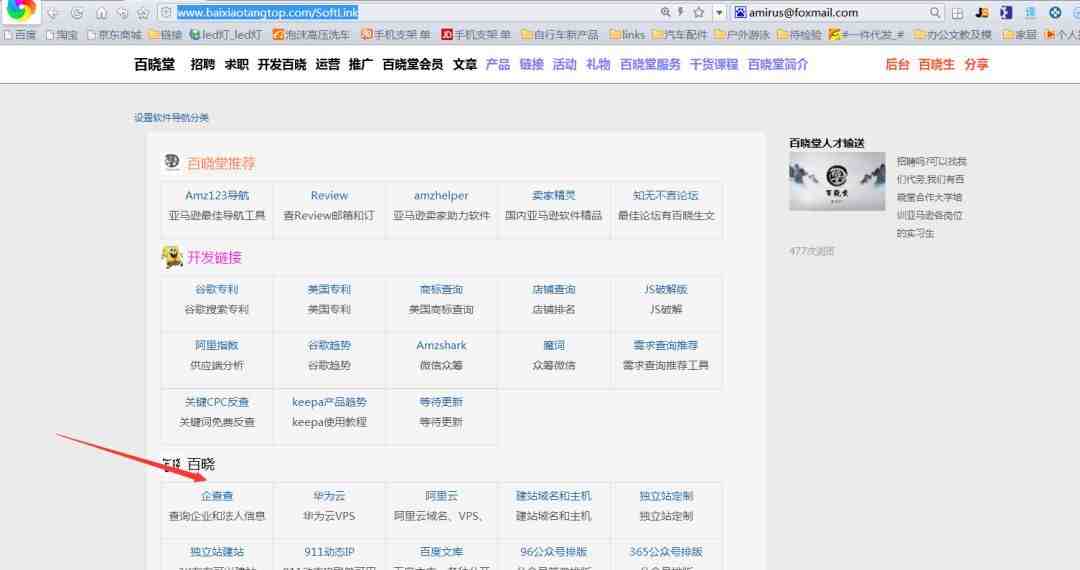Viewport: 1080px width, 570px height.
Task: Open the 华为云 link
Action: coord(329,496)
